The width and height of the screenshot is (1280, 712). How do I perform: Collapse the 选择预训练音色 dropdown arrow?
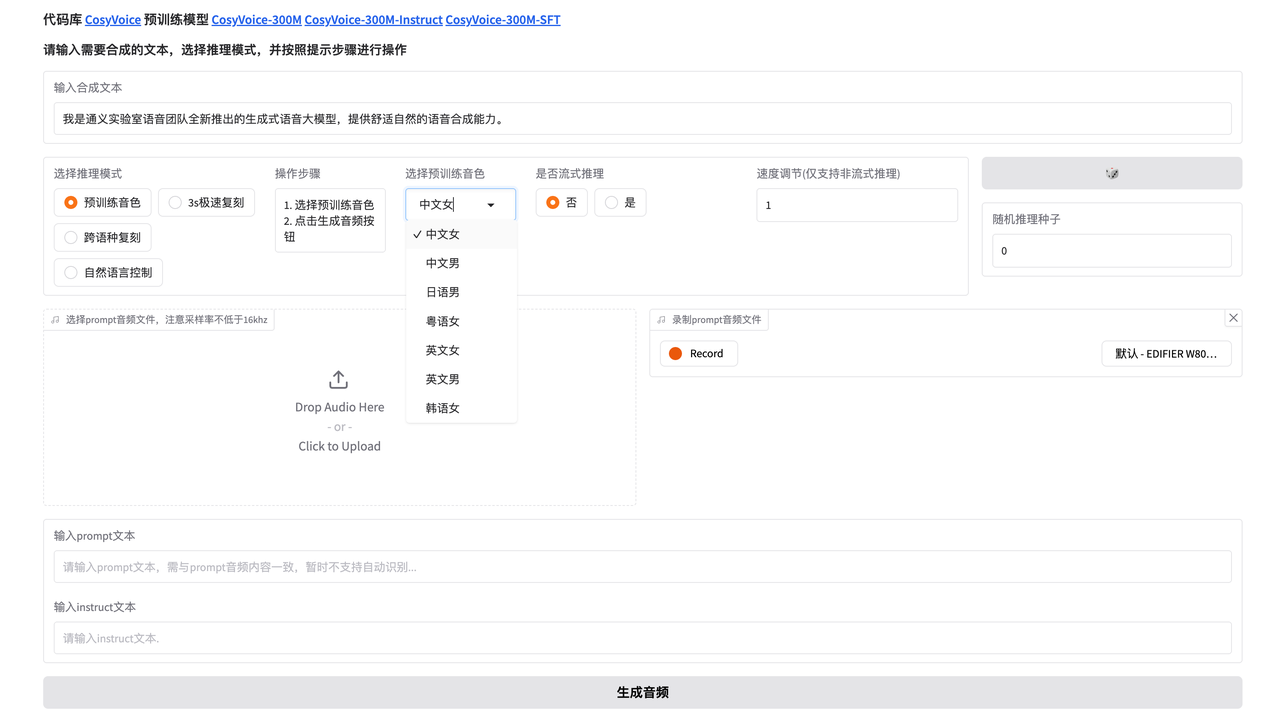pyautogui.click(x=491, y=205)
